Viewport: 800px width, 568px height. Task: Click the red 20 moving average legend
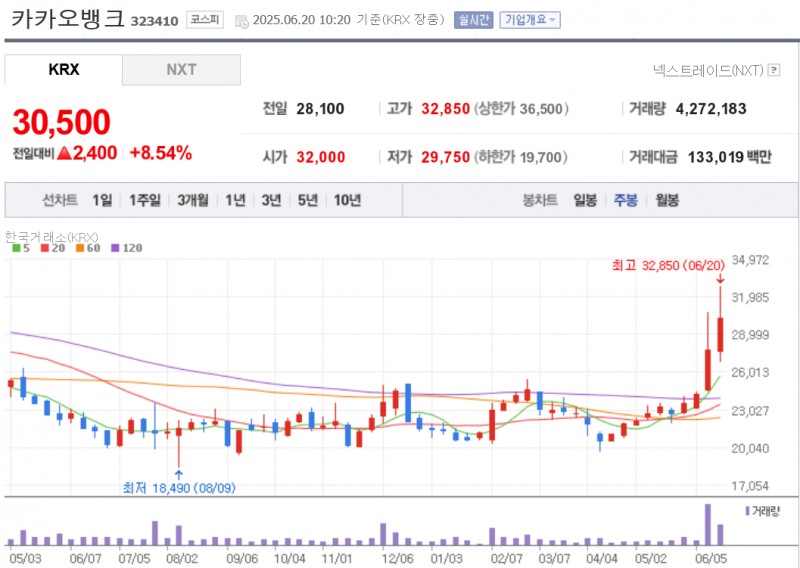(53, 248)
